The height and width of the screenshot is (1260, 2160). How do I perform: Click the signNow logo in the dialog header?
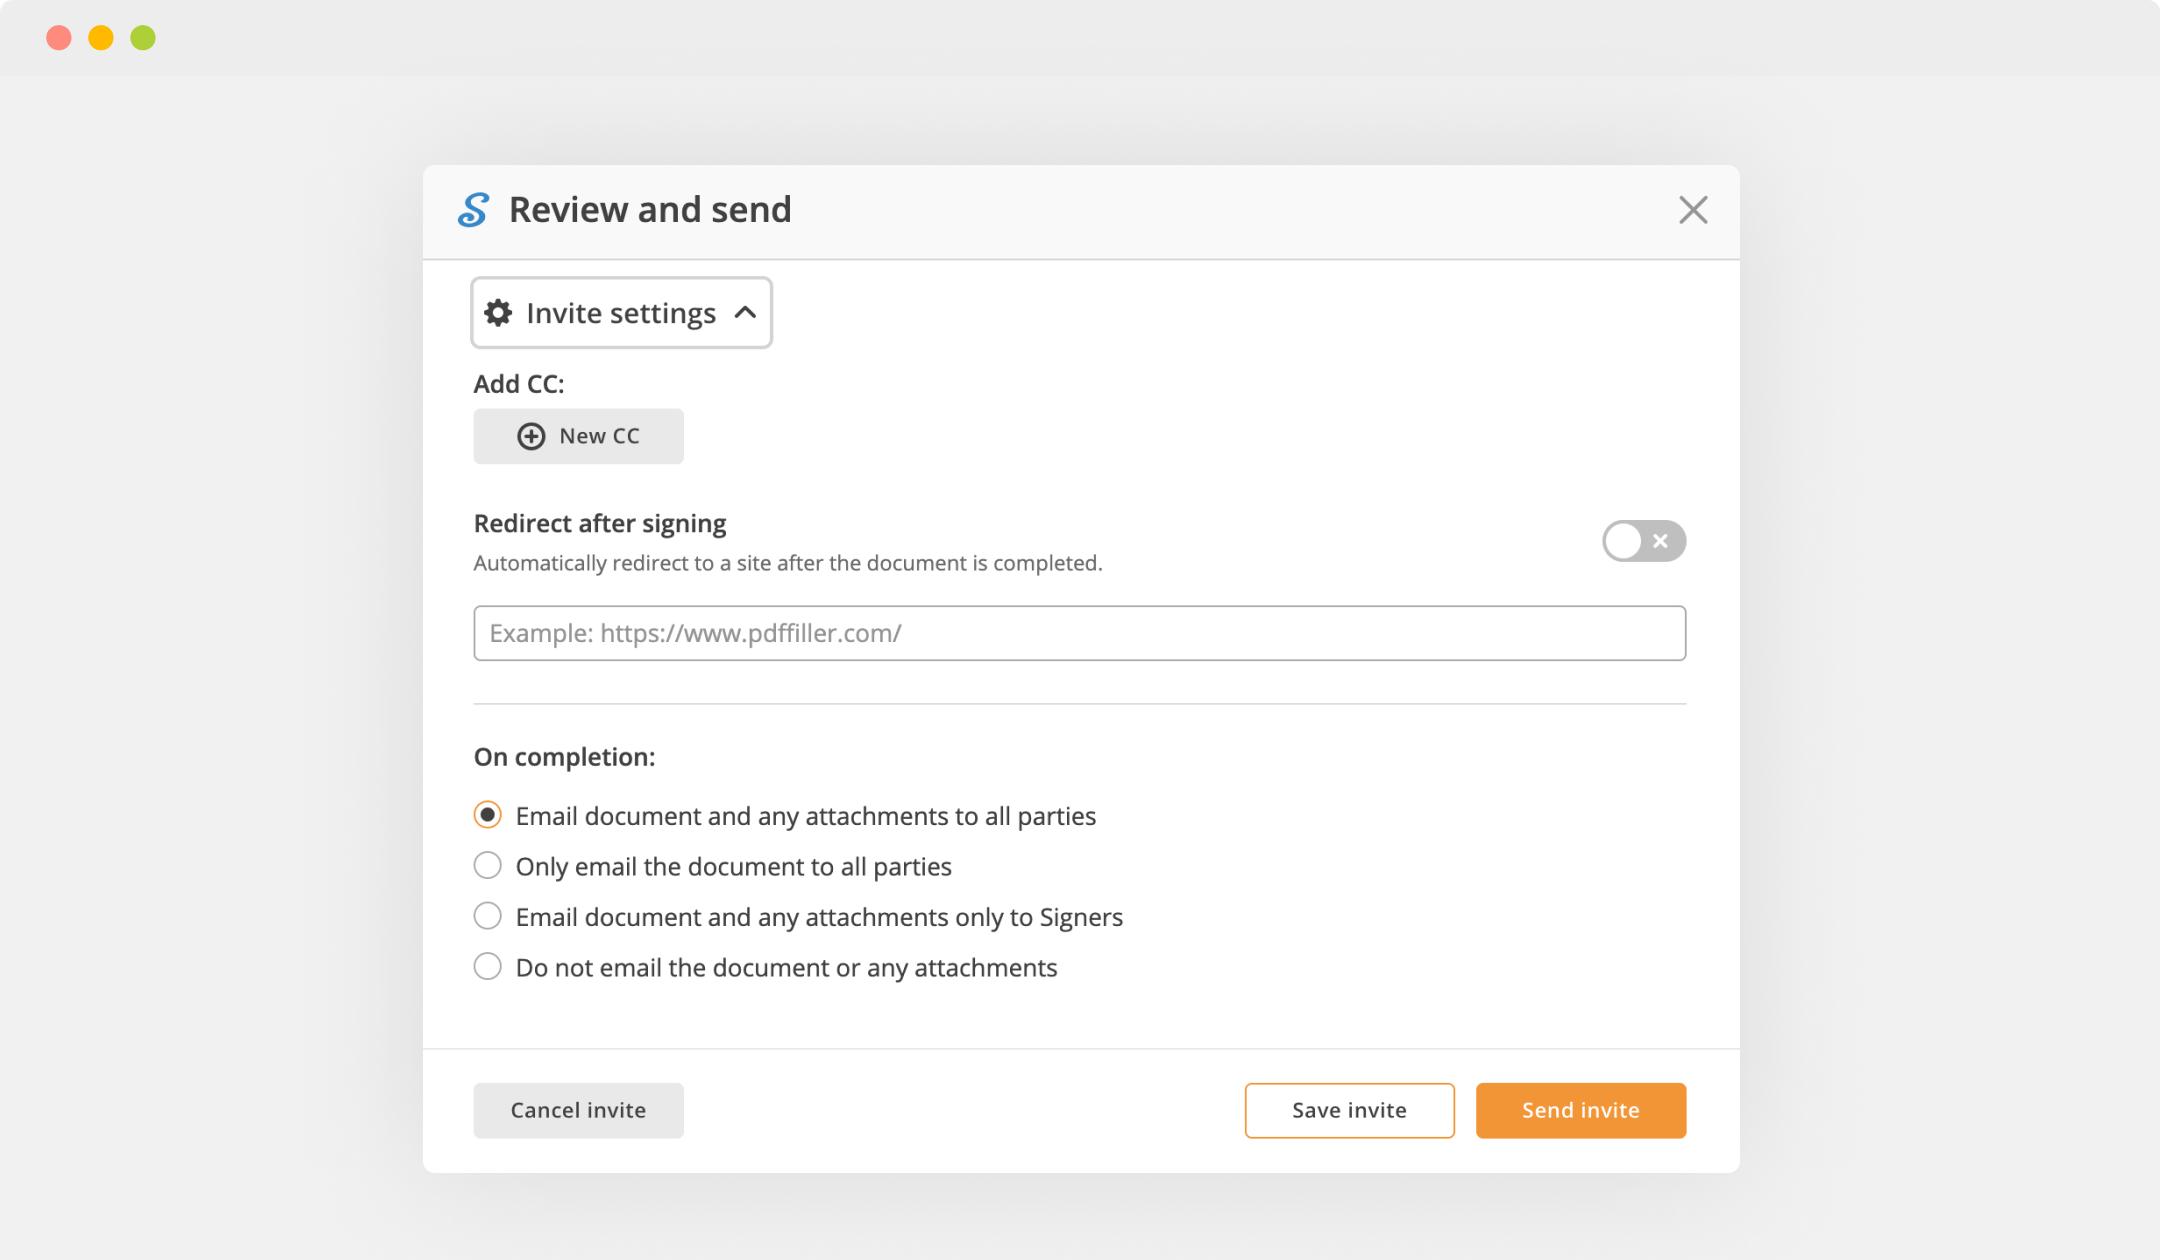pos(475,210)
